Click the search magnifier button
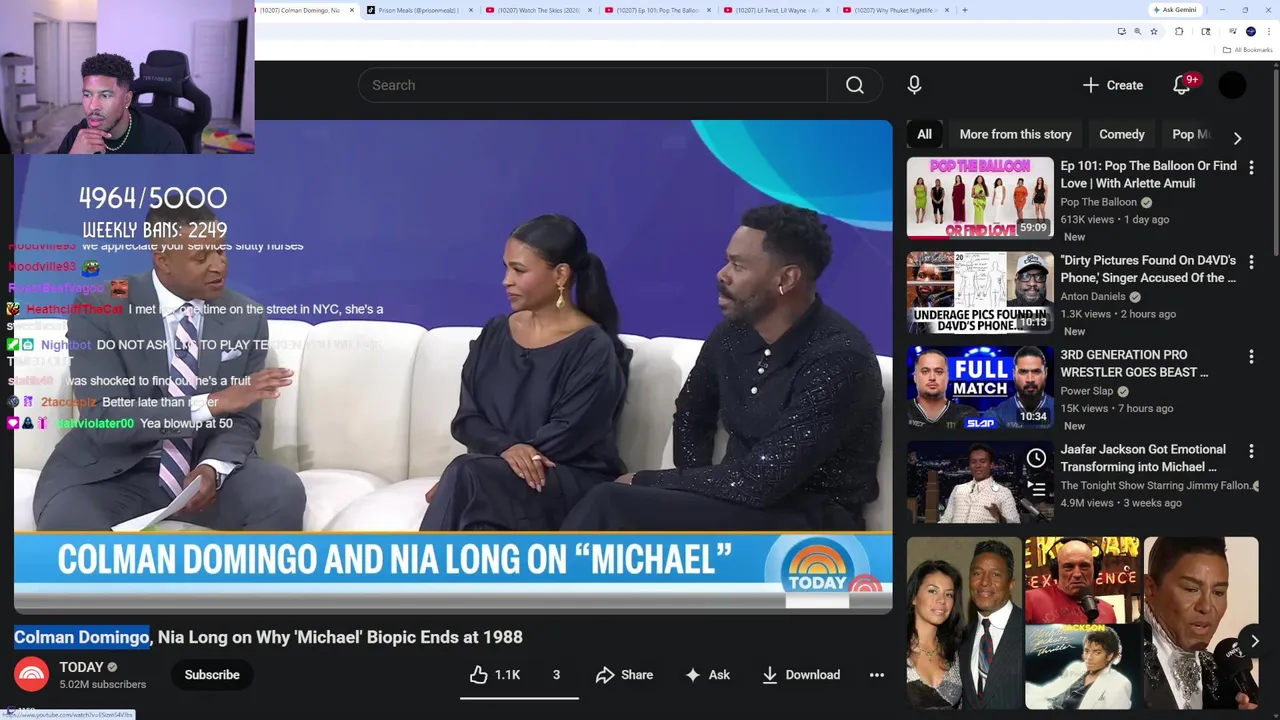 (855, 85)
